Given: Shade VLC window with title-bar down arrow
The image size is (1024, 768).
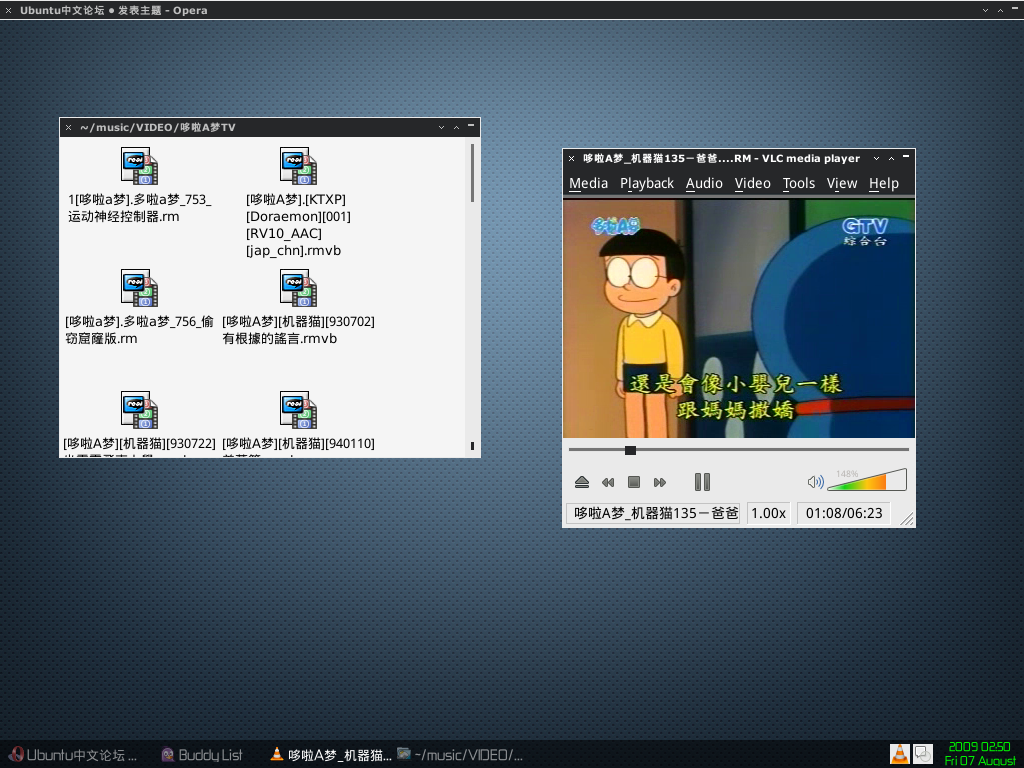Looking at the screenshot, I should (x=876, y=159).
